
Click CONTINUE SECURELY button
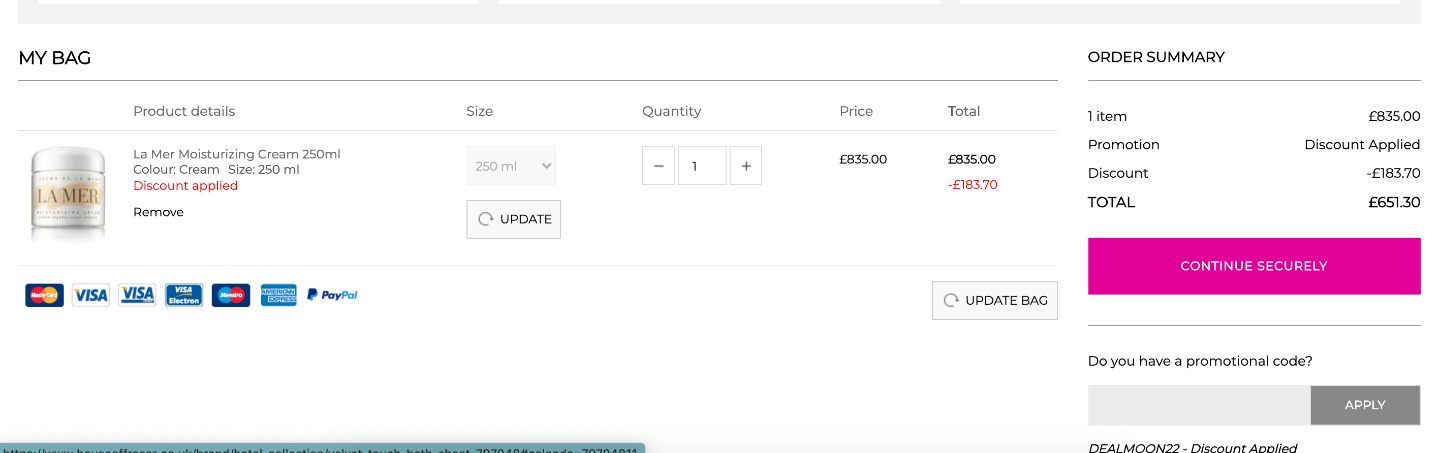pos(1254,266)
